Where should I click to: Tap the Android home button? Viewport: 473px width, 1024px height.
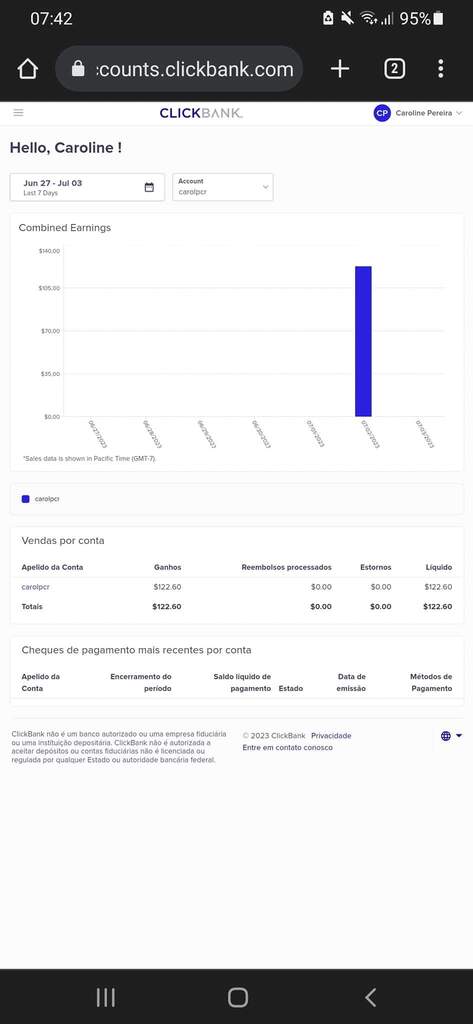238,997
